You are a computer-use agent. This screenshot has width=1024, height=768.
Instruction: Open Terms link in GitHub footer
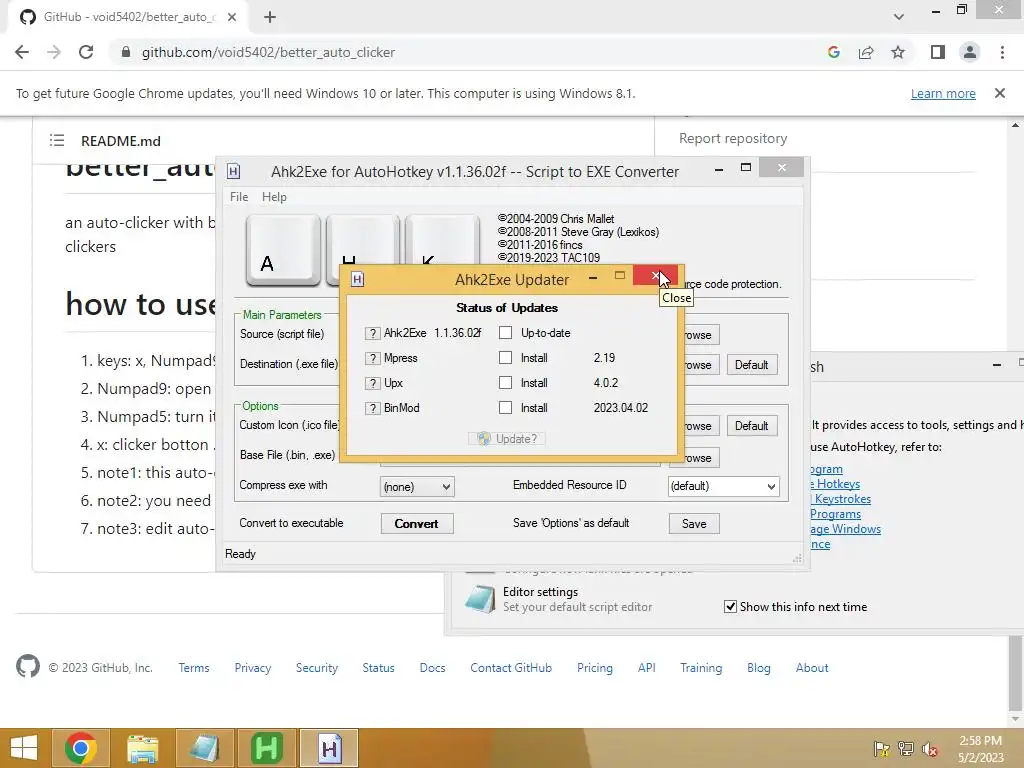tap(194, 667)
